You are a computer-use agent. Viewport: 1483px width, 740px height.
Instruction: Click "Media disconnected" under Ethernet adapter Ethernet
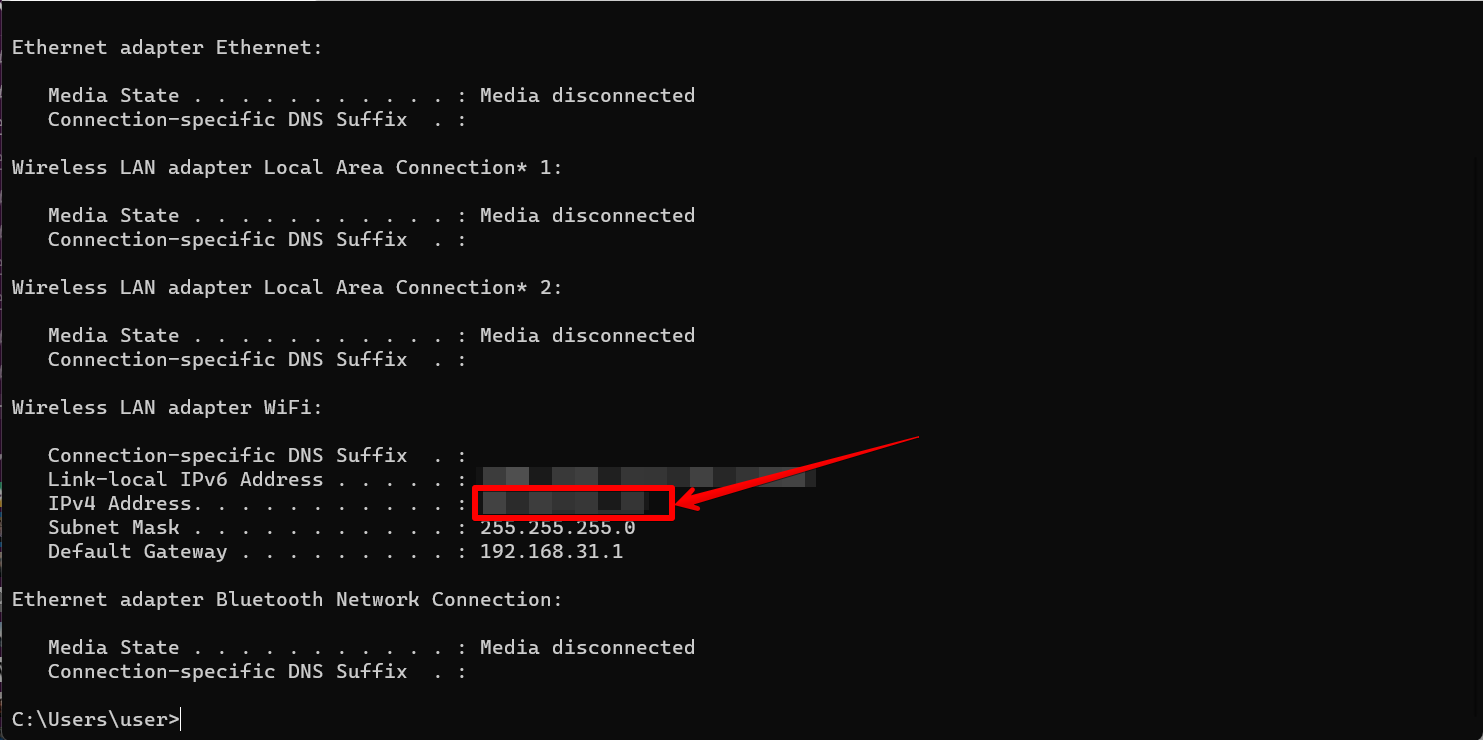(587, 95)
